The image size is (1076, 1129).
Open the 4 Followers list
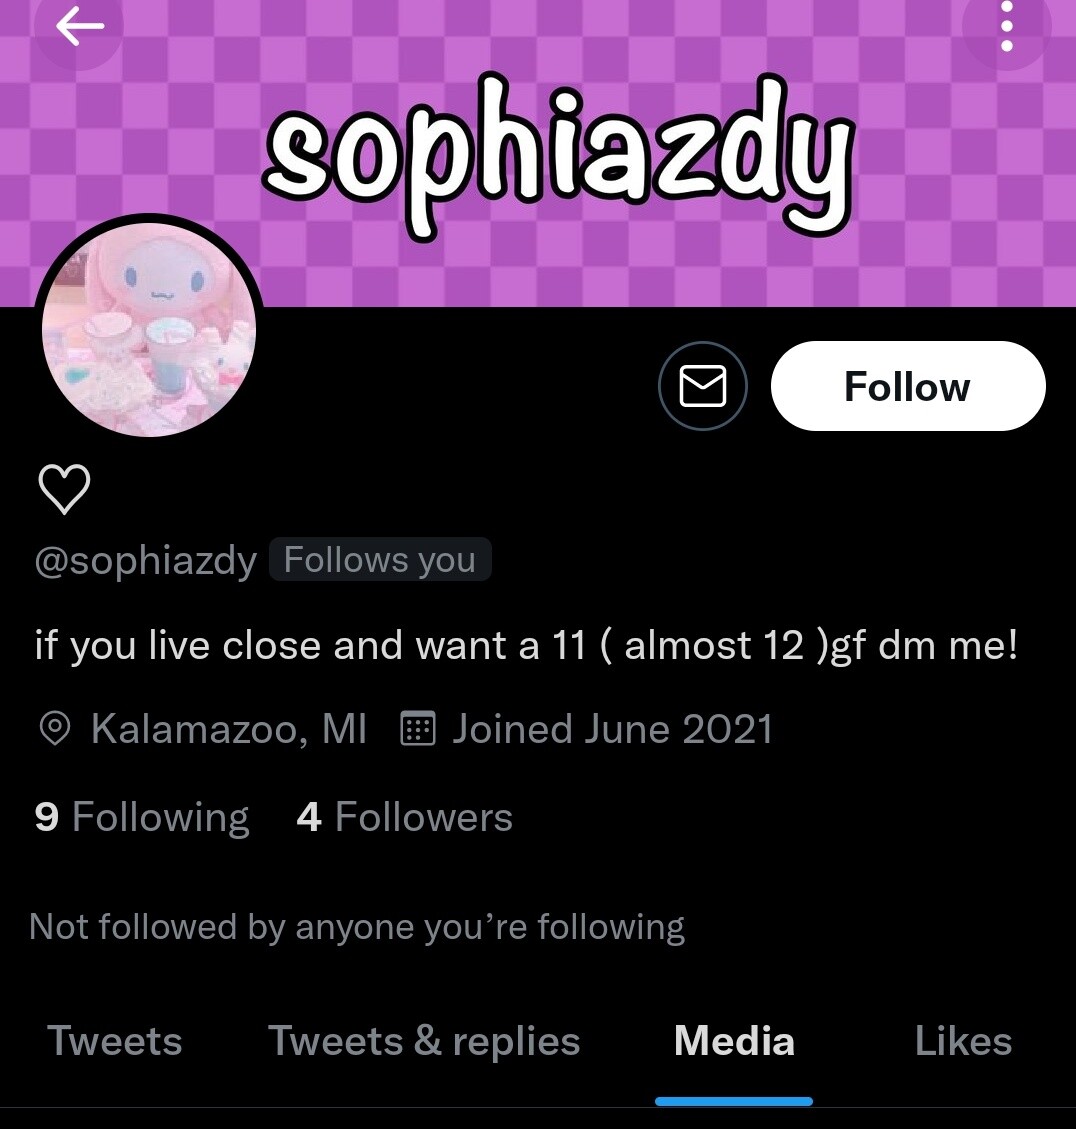[x=404, y=817]
